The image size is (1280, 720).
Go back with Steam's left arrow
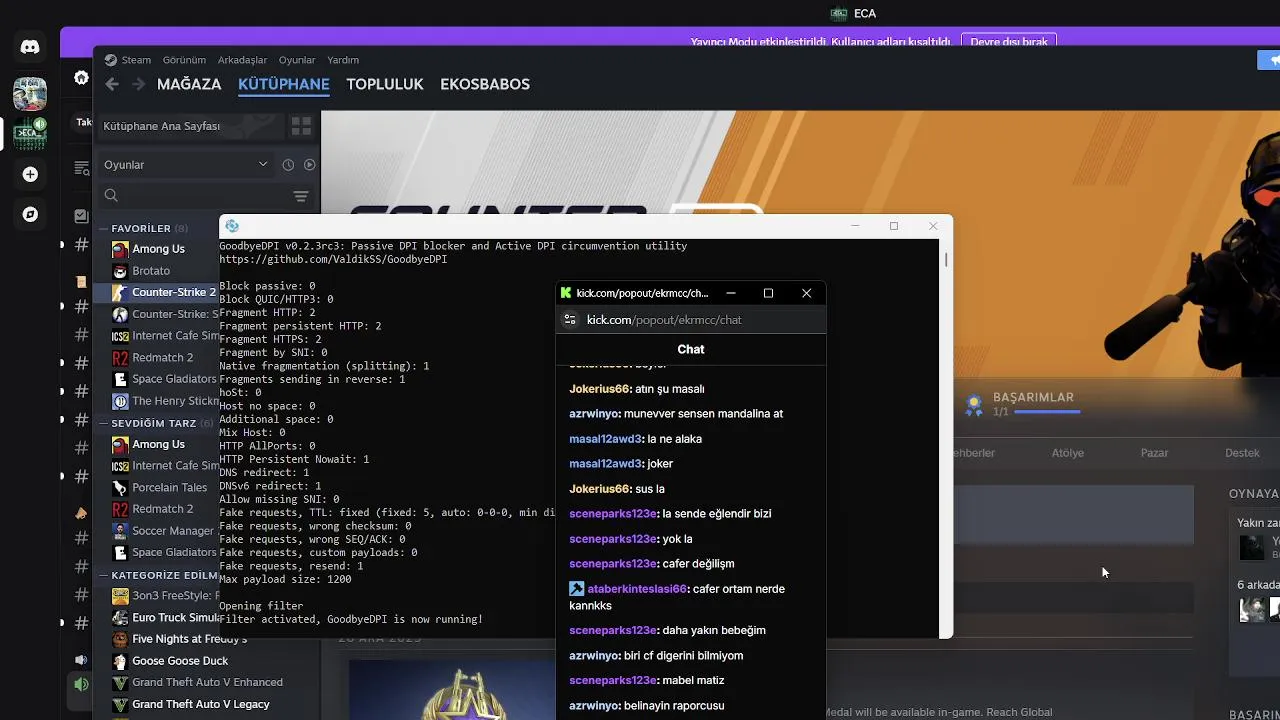[x=112, y=84]
